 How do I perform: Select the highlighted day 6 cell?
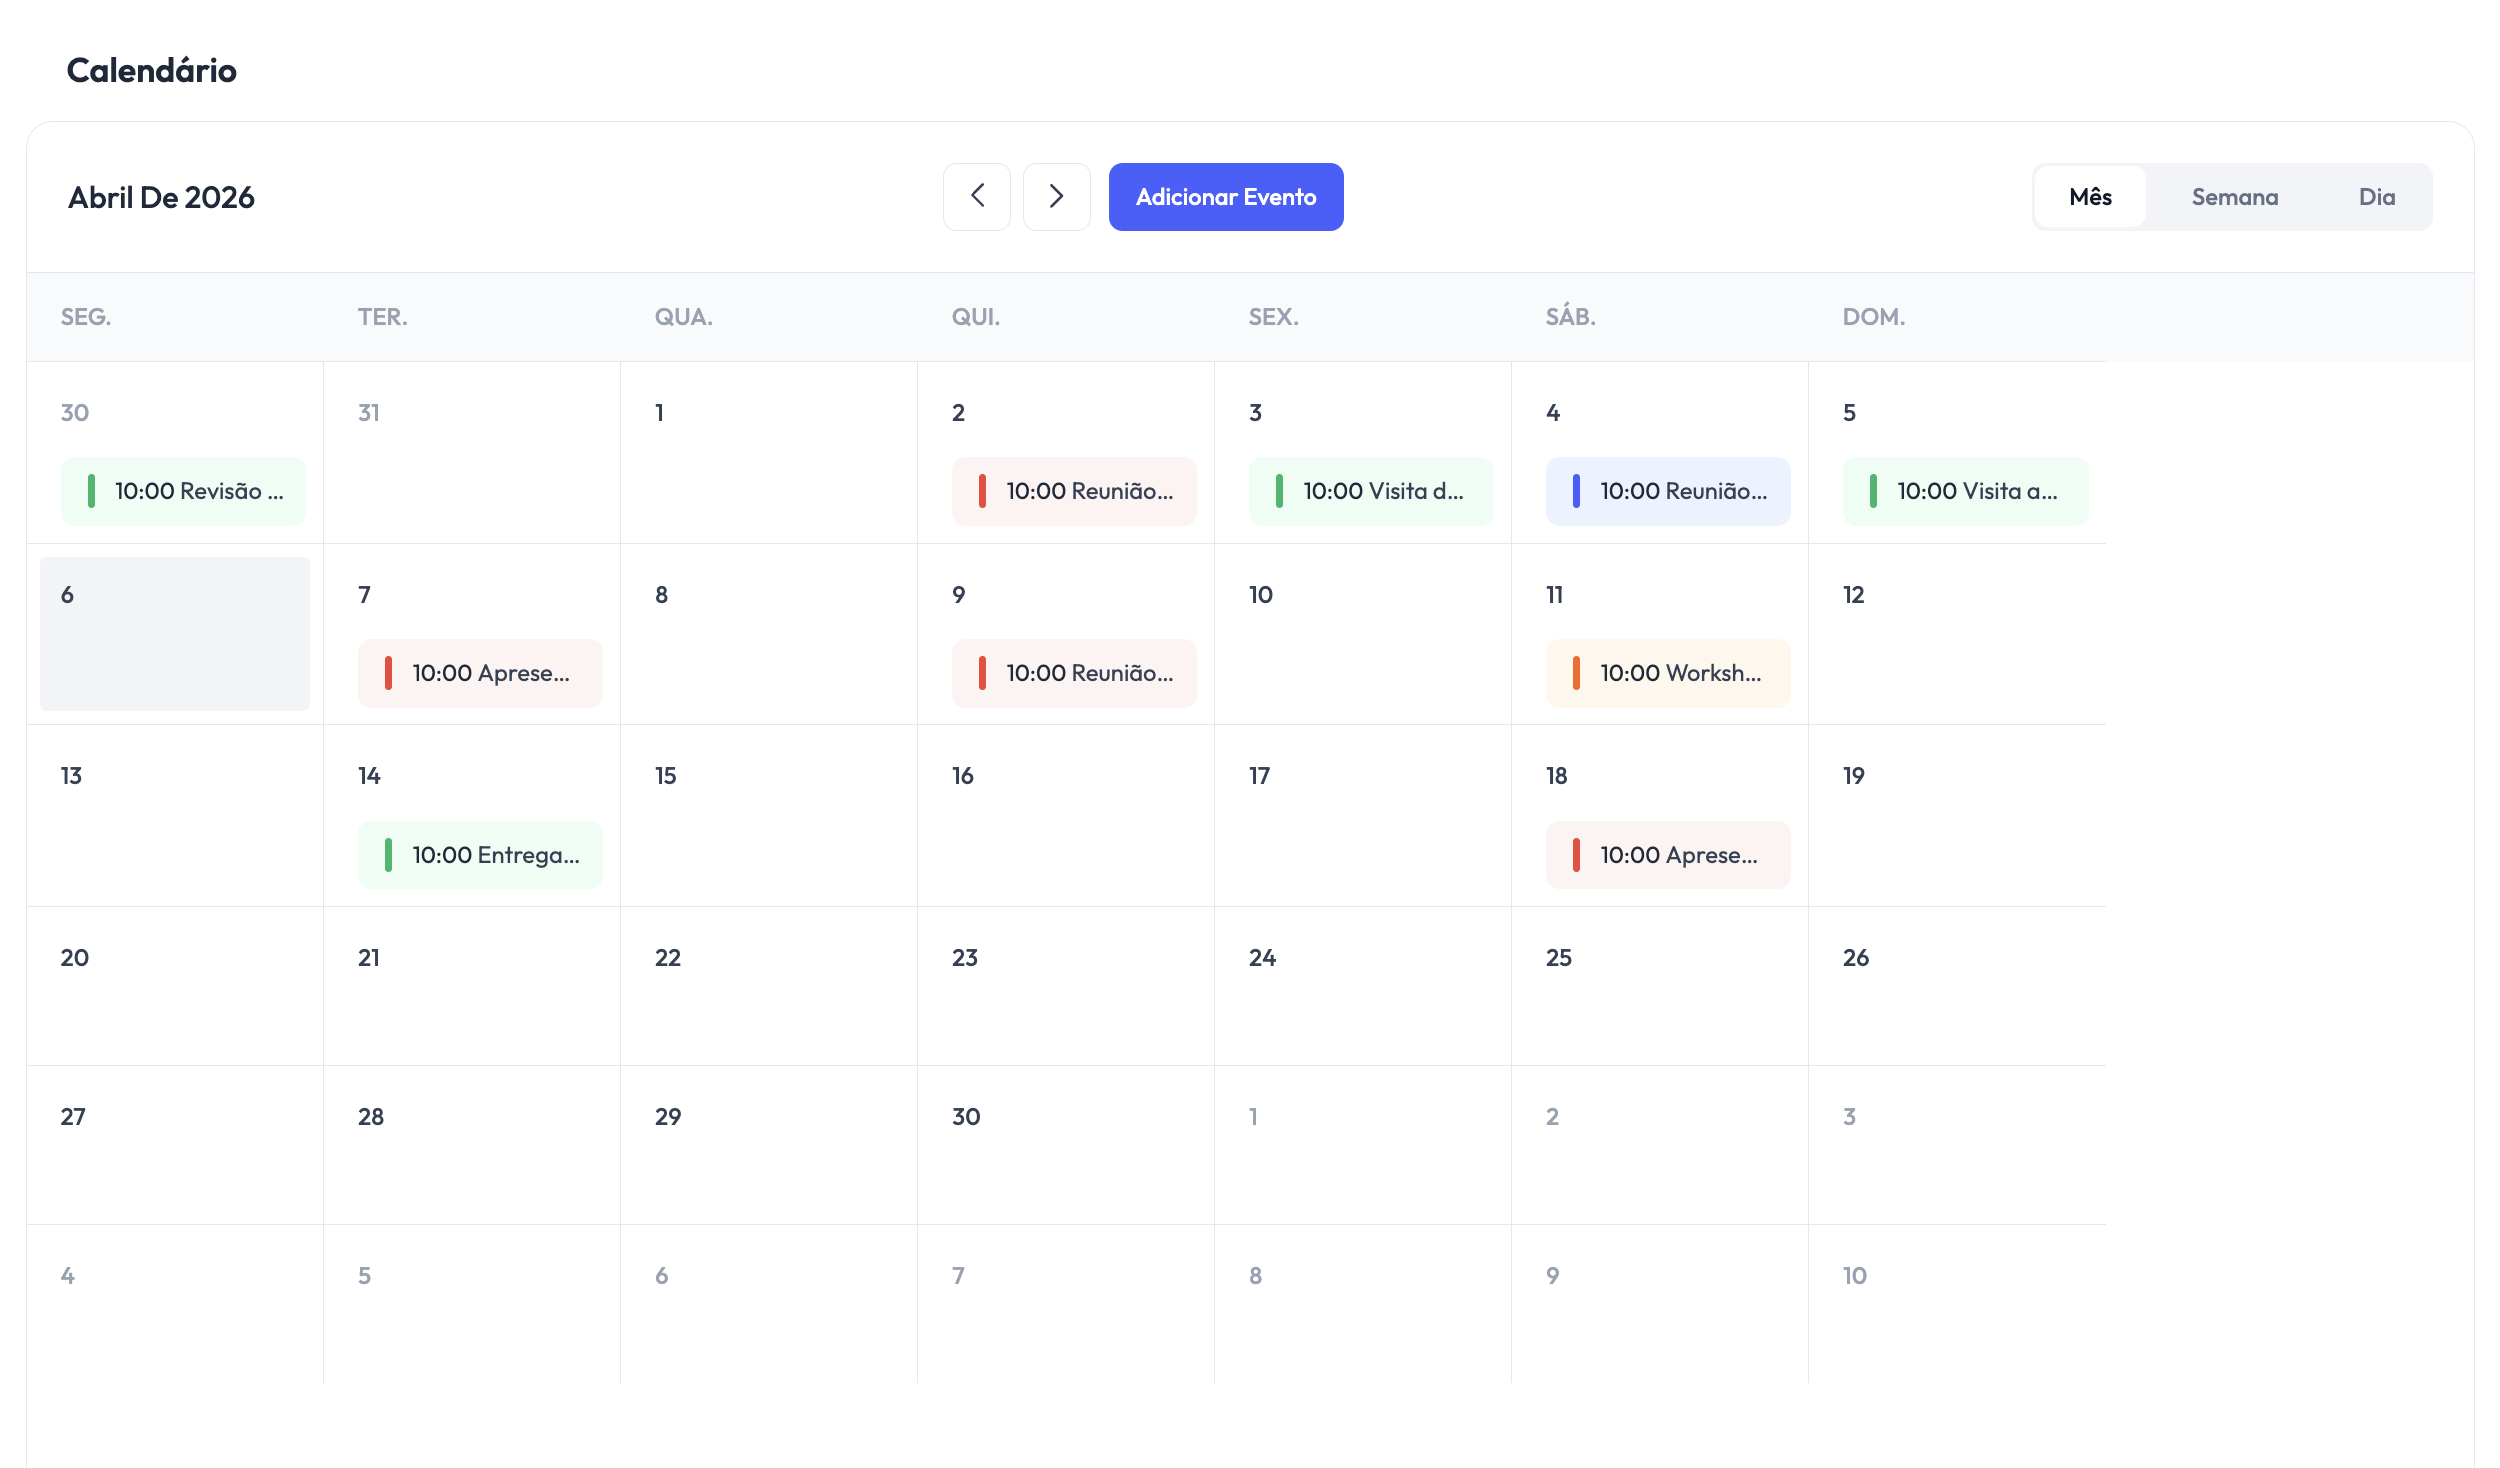pyautogui.click(x=175, y=633)
